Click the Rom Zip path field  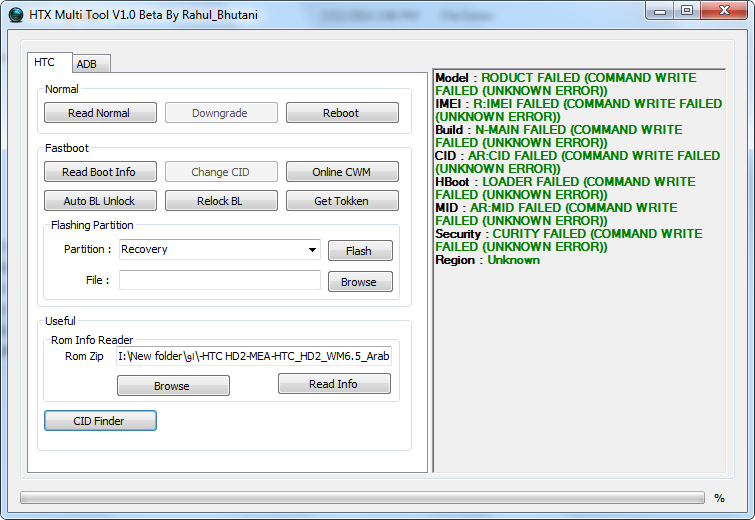(254, 356)
